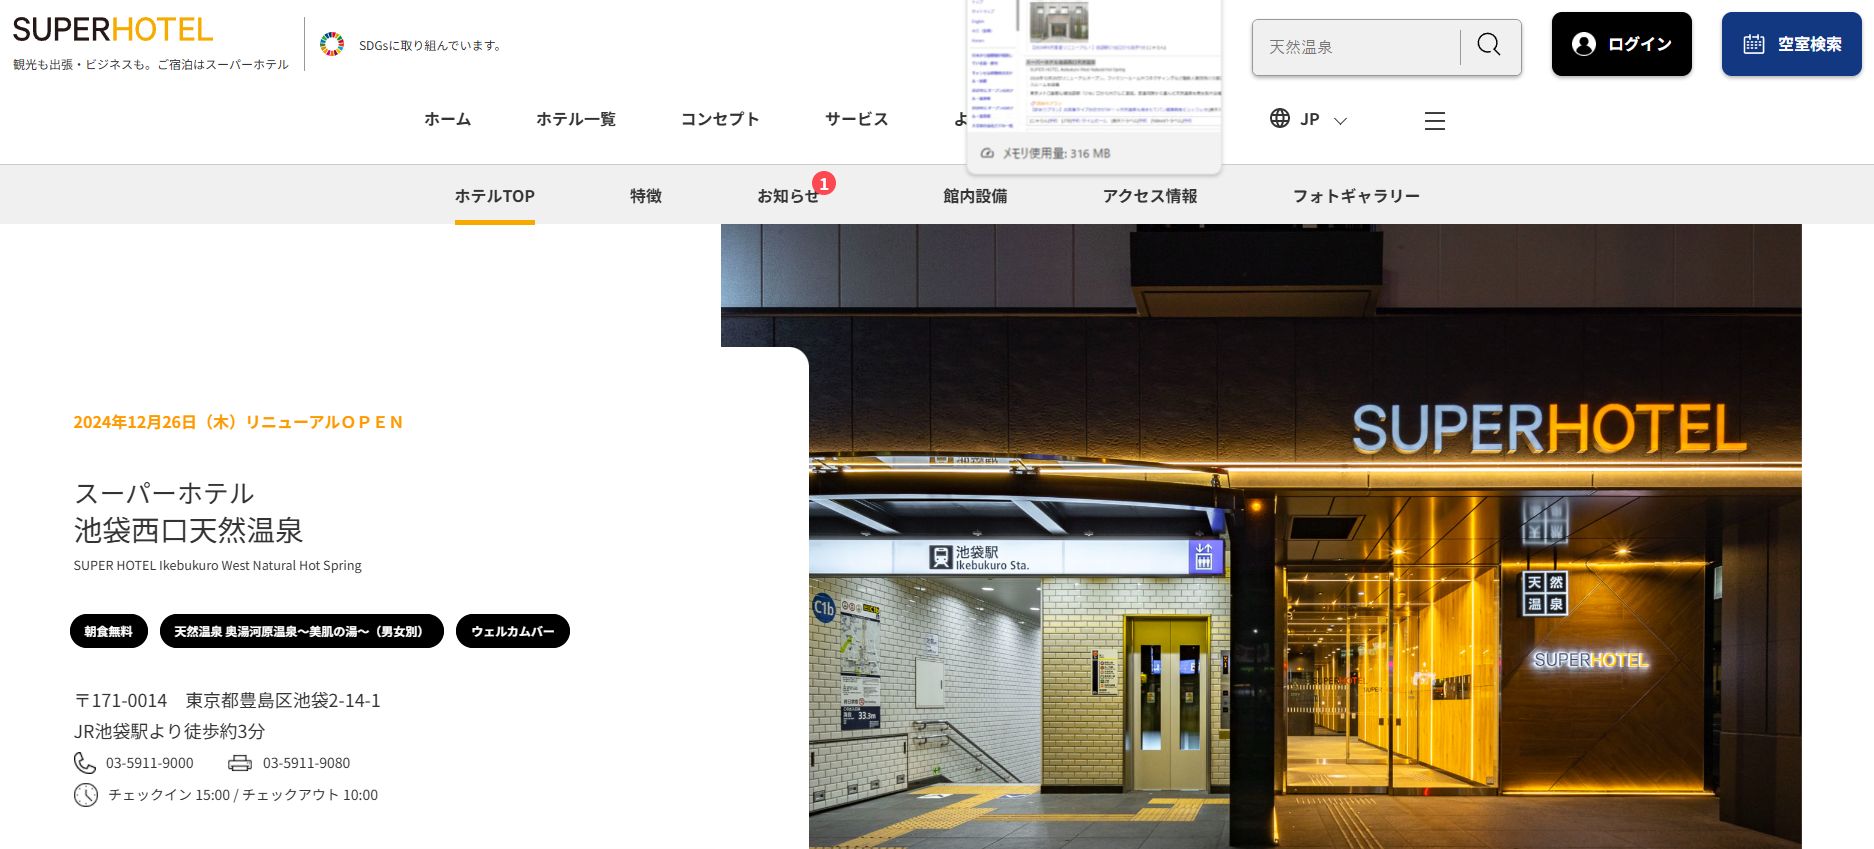Viewport: 1874px width, 849px height.
Task: Select the 特徴 tab
Action: [x=646, y=196]
